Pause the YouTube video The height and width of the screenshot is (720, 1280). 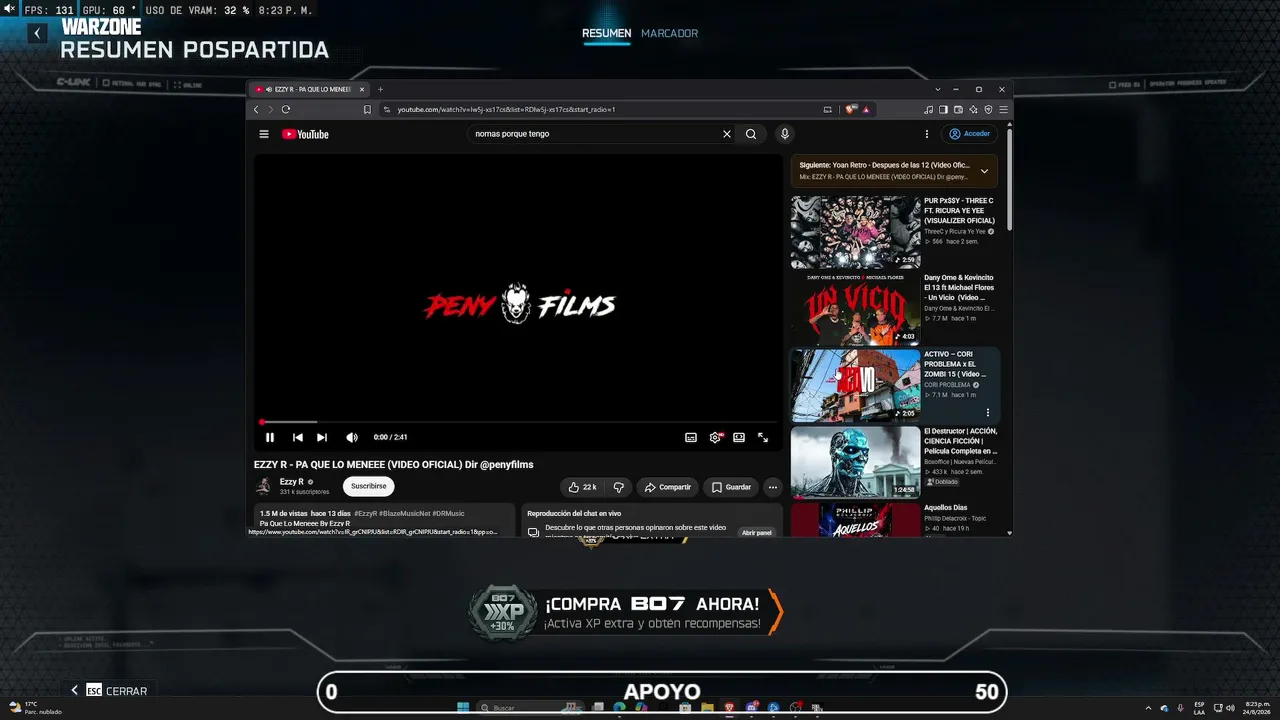[270, 437]
